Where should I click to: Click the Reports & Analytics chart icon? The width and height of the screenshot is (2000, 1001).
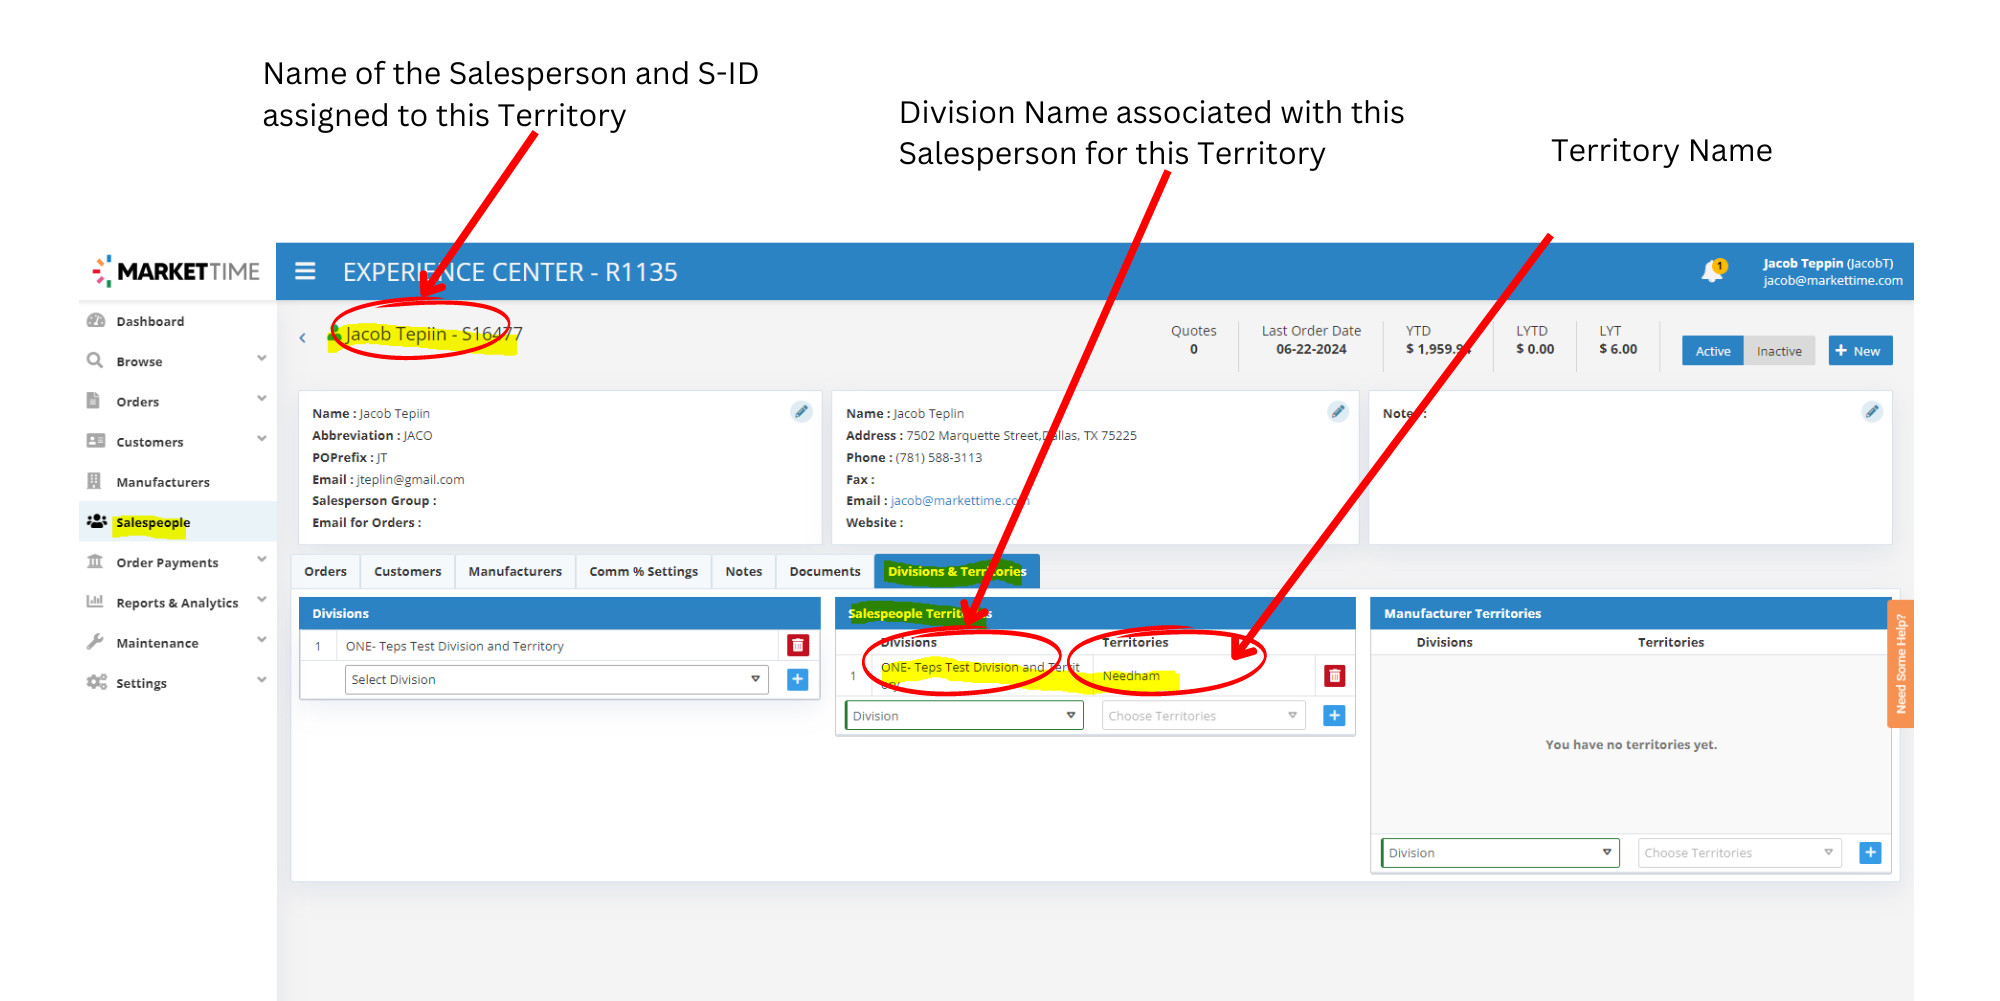pyautogui.click(x=95, y=602)
